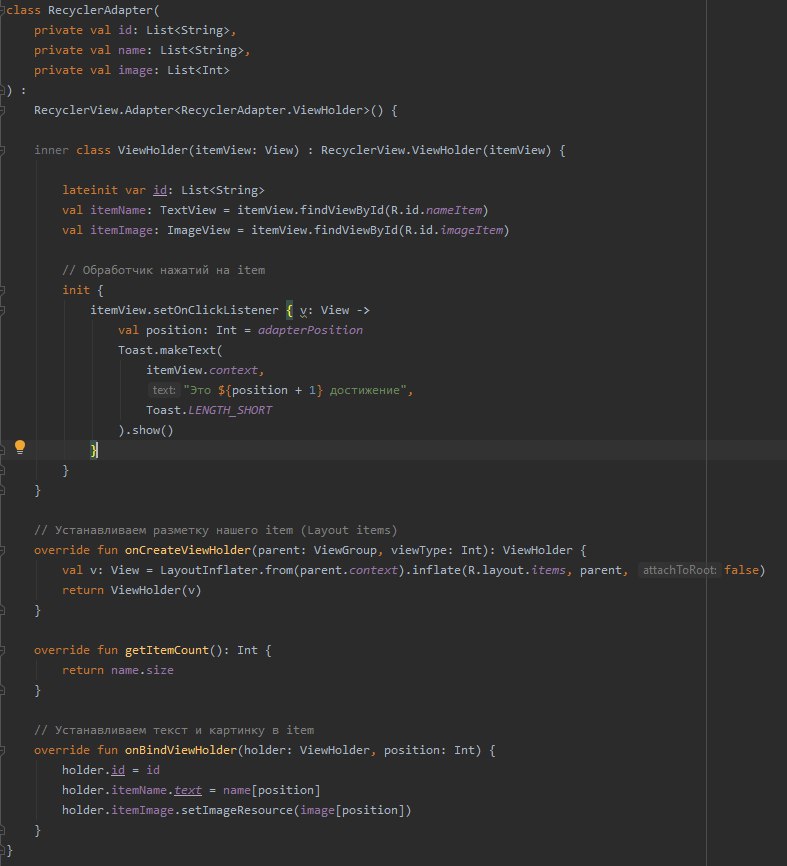
Task: Collapse the onBindViewHolder function fold marker
Action: pyautogui.click(x=2, y=750)
